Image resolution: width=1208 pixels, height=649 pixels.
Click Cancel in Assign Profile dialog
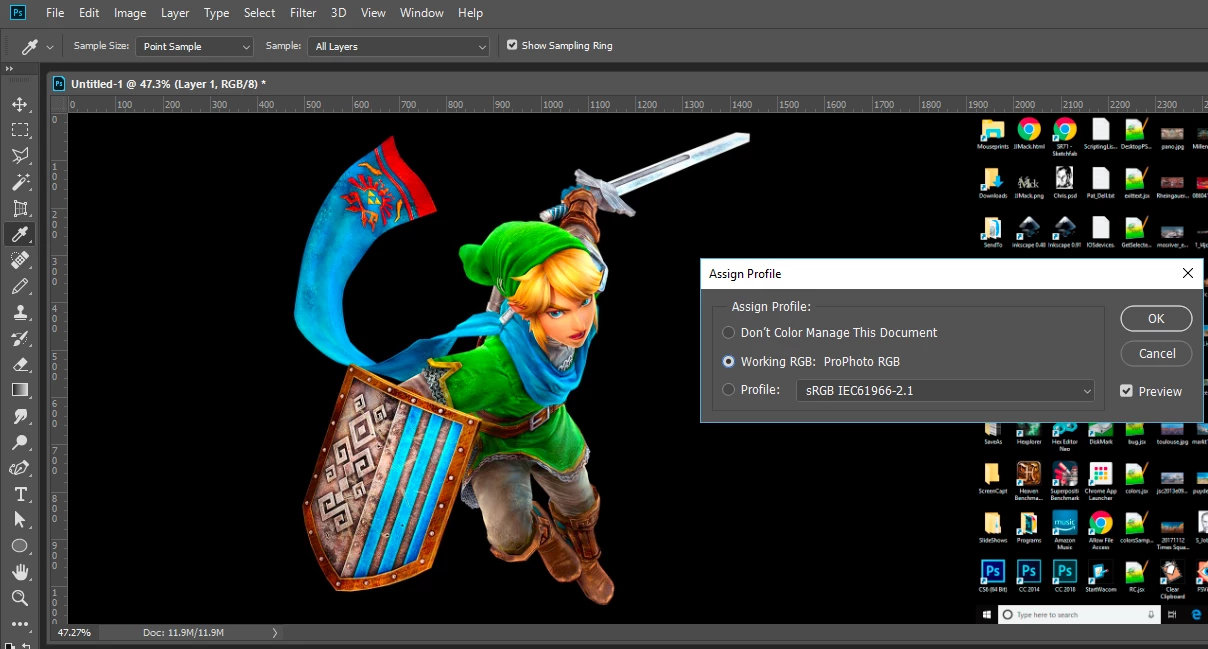click(1156, 353)
